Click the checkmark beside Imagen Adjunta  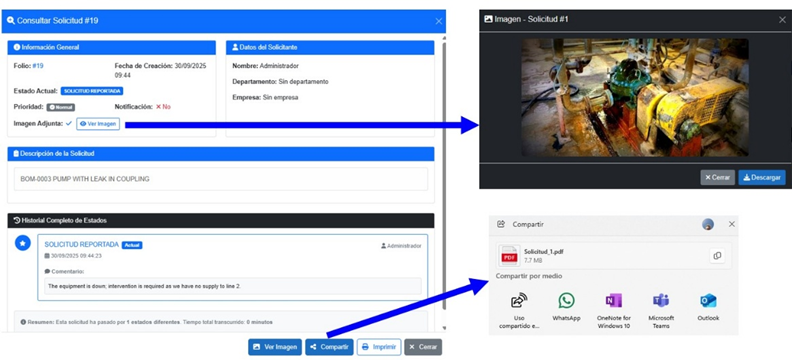click(69, 123)
